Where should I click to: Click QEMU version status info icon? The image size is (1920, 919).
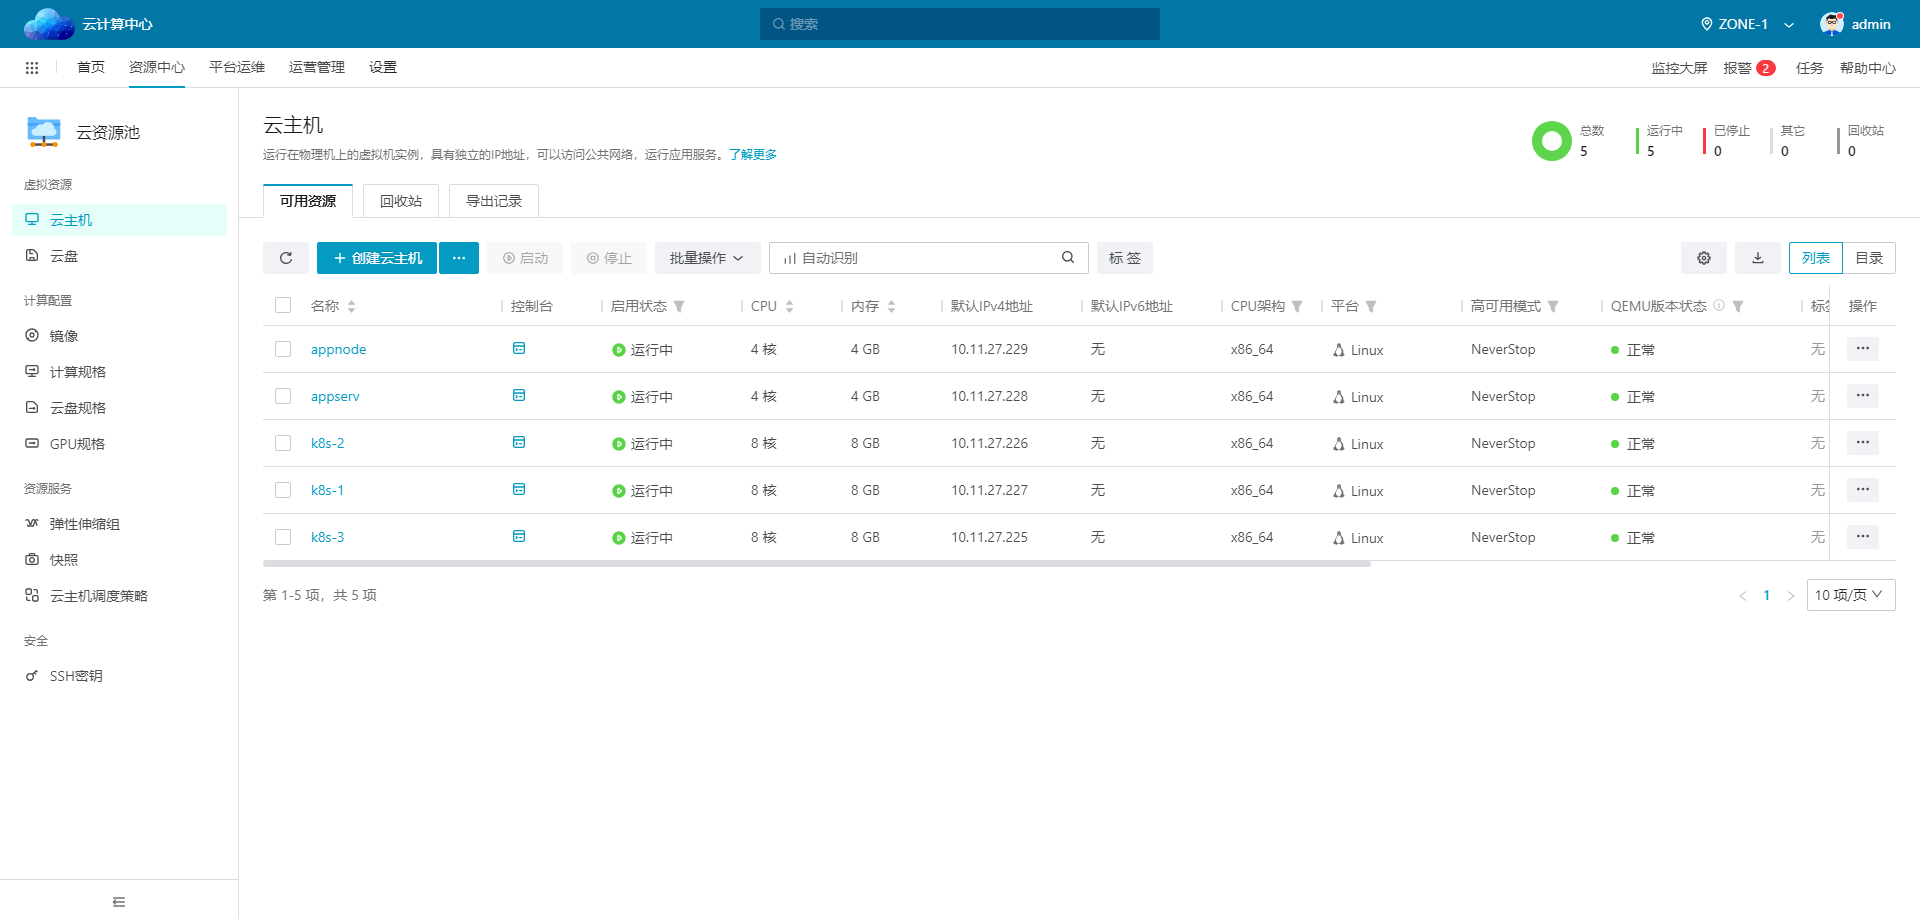[1719, 305]
